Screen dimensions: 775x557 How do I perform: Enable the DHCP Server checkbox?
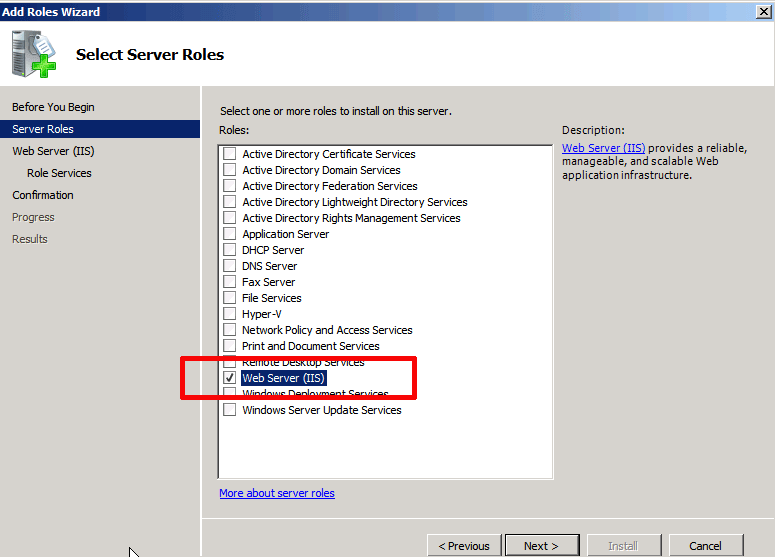point(229,250)
